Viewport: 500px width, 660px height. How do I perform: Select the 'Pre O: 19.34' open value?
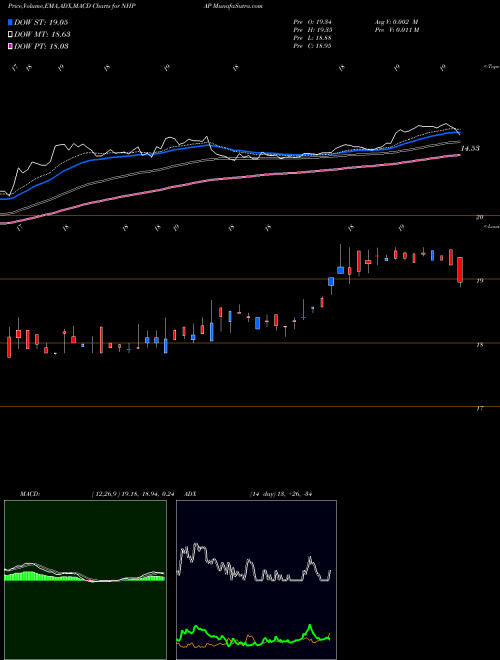pos(312,22)
